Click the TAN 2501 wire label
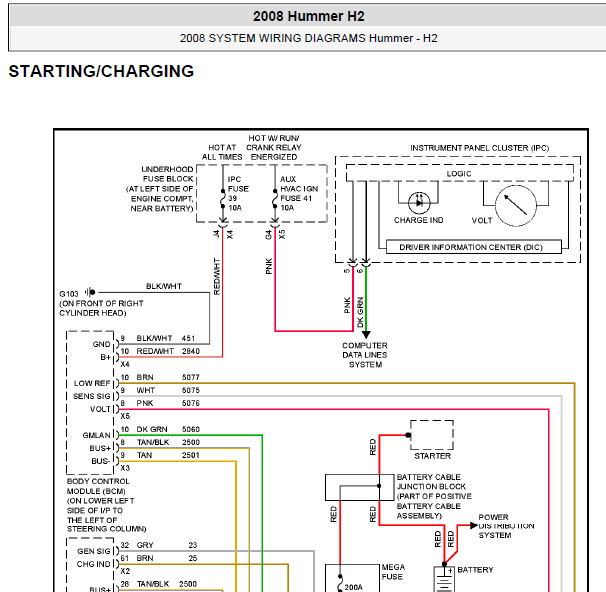Viewport: 606px width, 592px height. coord(168,455)
